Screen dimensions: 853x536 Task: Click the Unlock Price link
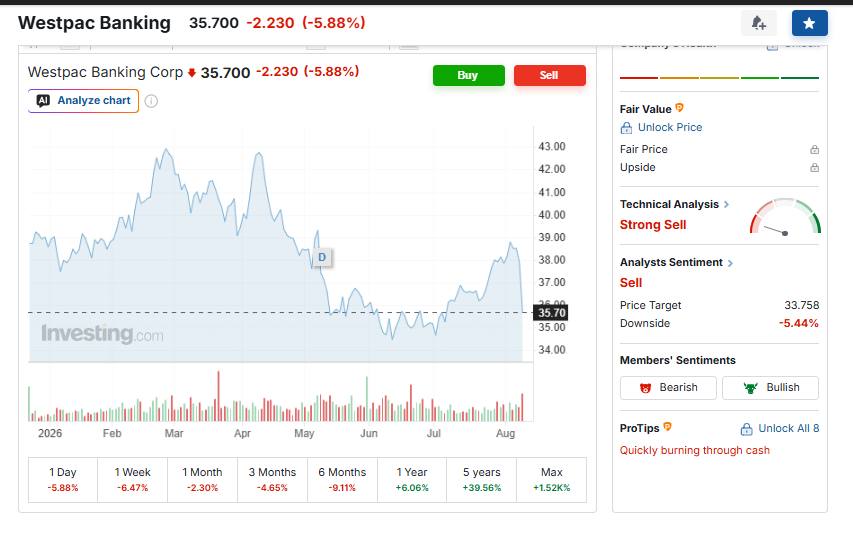click(670, 127)
